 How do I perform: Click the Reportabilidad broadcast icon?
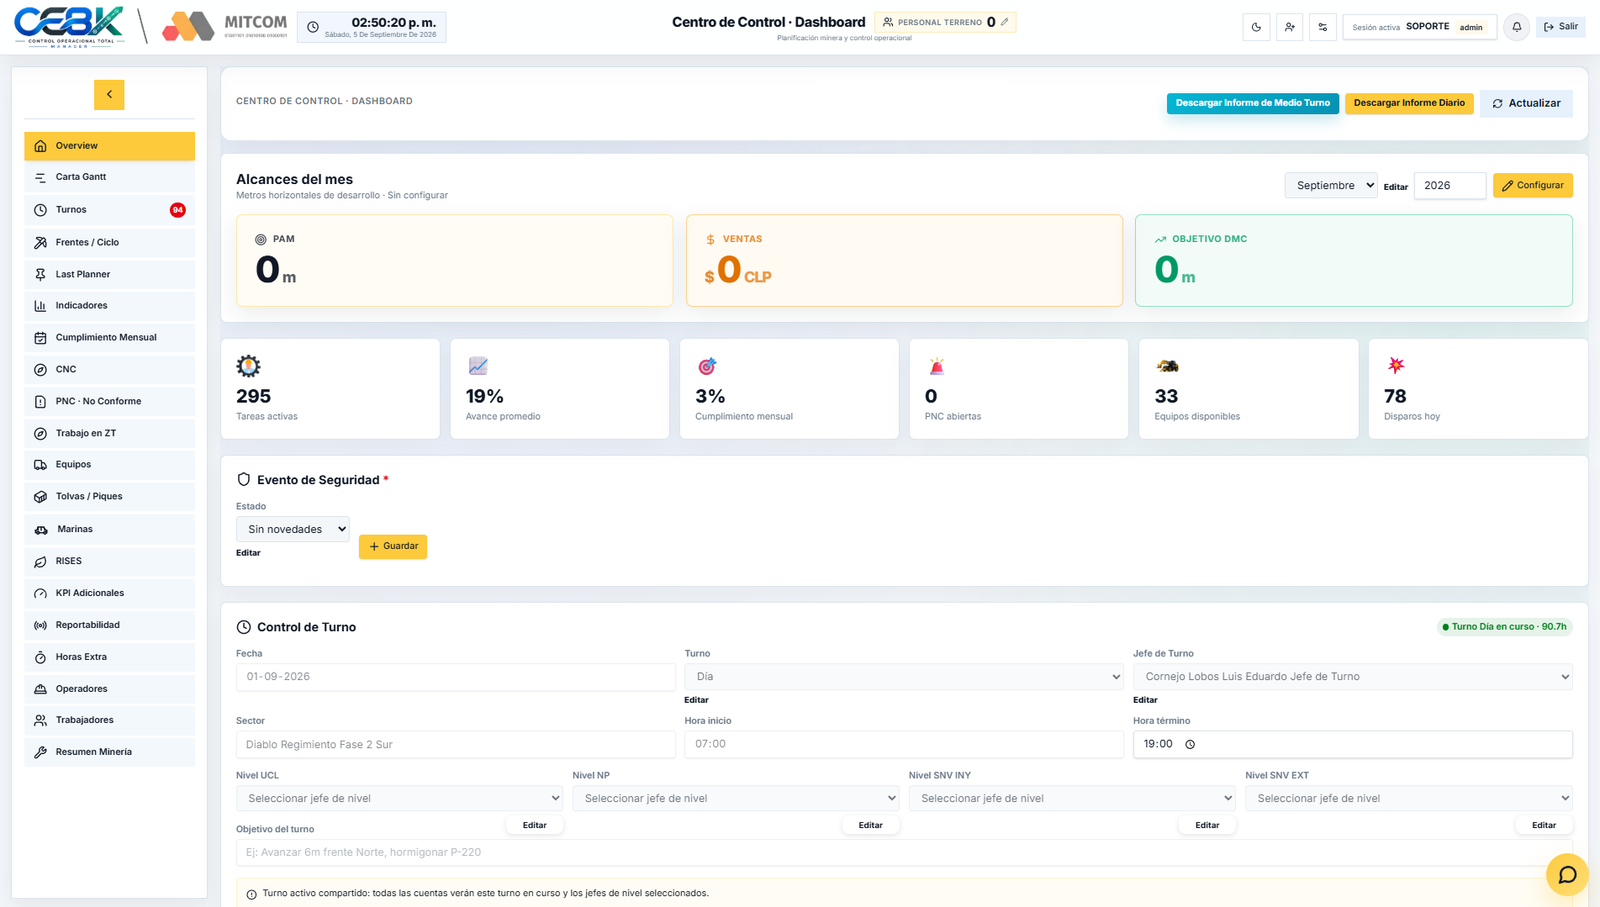pos(40,625)
